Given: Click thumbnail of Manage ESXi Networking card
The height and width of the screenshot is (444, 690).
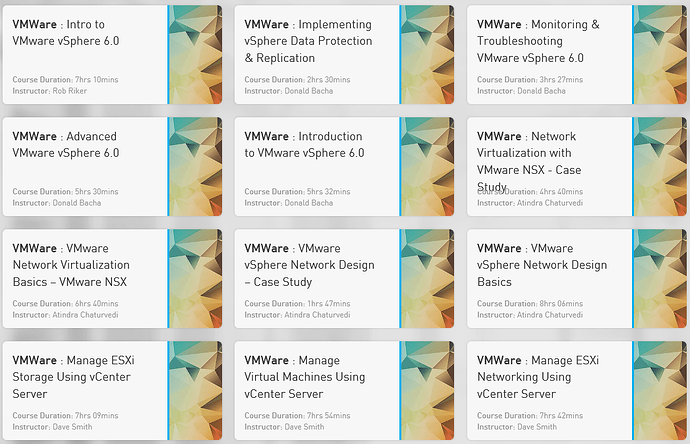Looking at the screenshot, I should coord(660,390).
